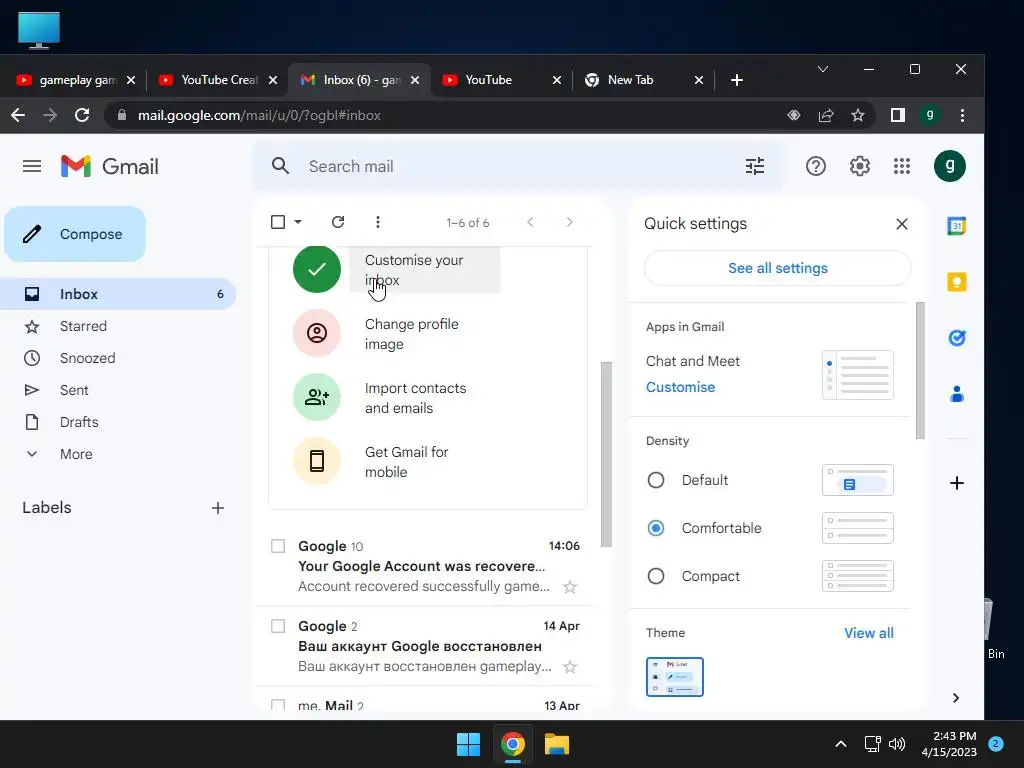Click the green Customise your inbox checkmark
This screenshot has width=1024, height=768.
point(317,269)
